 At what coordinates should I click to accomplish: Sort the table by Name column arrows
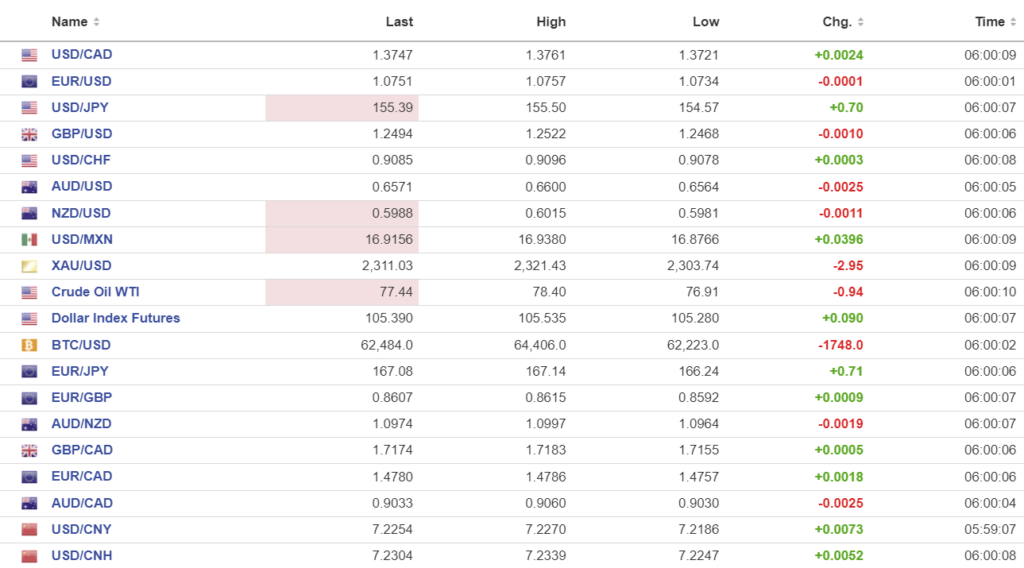(x=96, y=22)
